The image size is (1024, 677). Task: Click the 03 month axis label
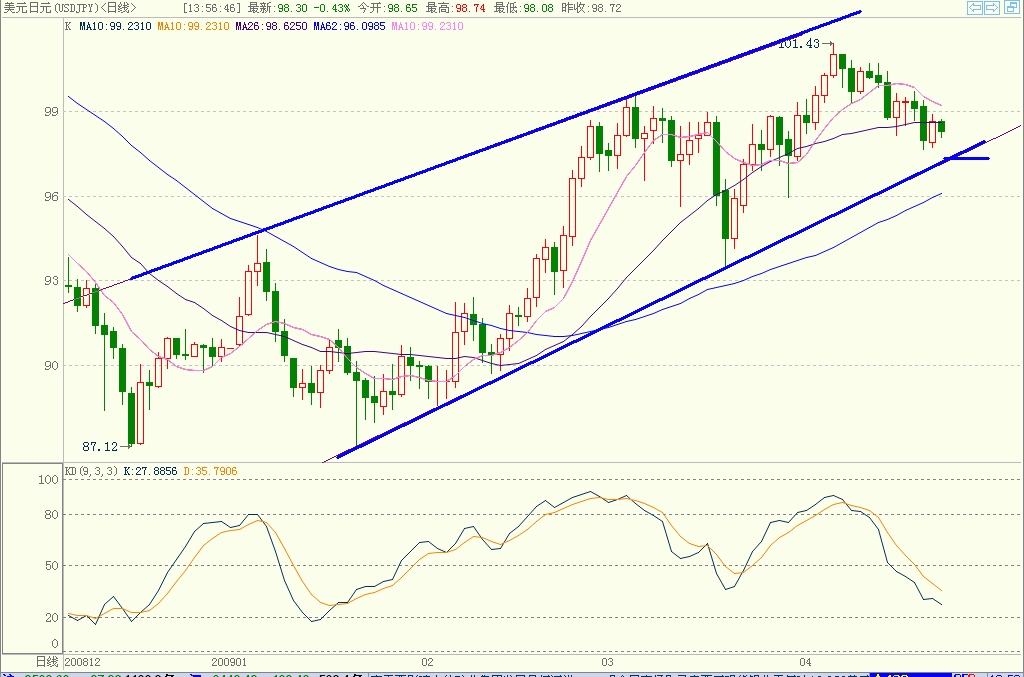607,661
